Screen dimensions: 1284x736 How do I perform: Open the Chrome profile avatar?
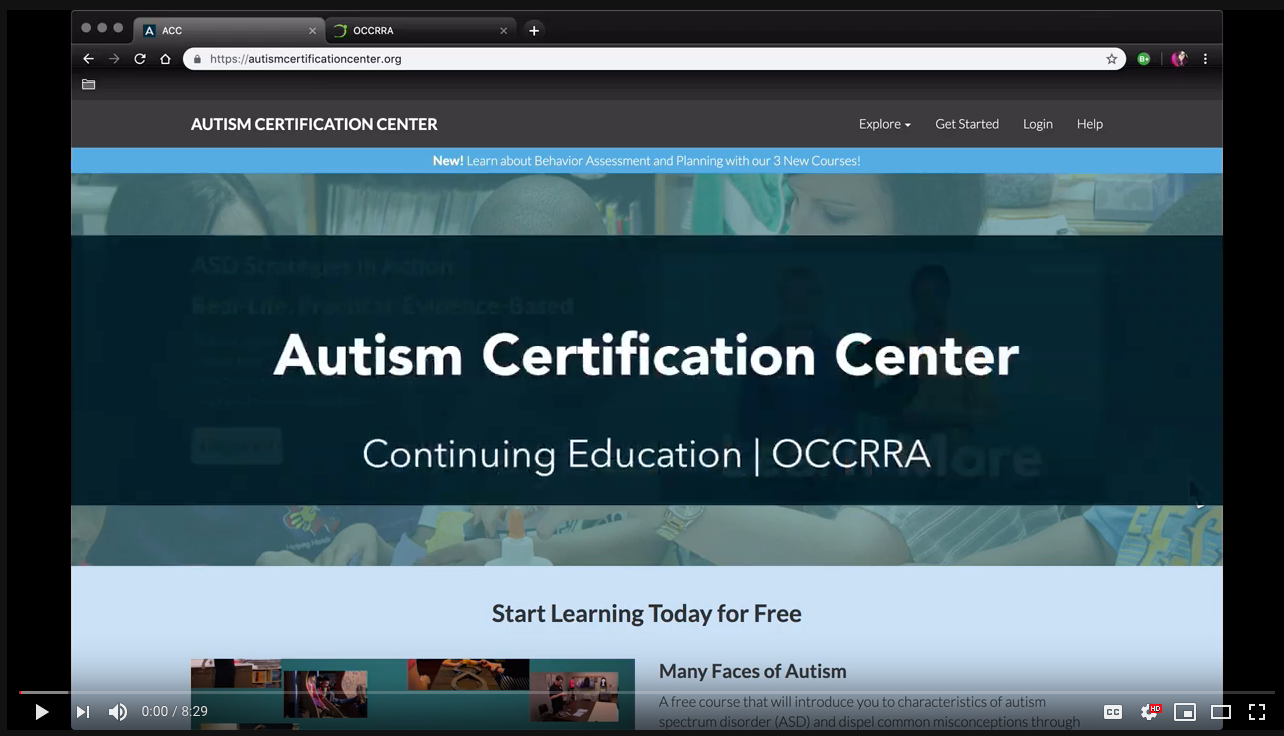coord(1179,59)
